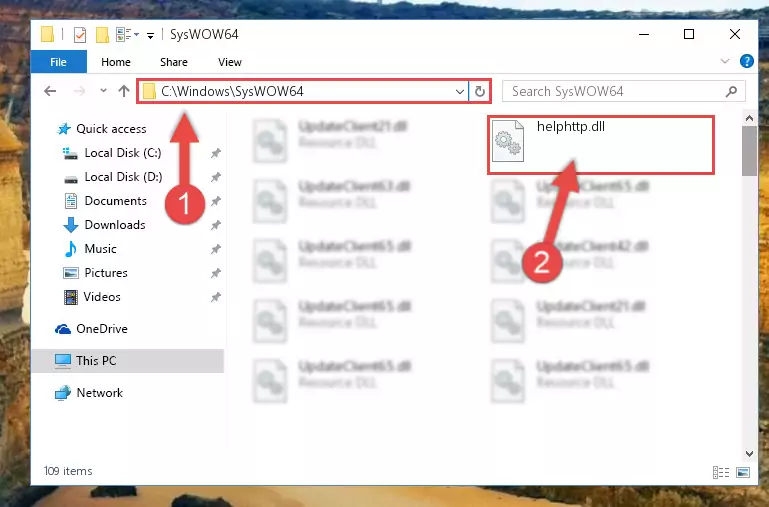Click the pin icon beside Local Disk (C:)
Image resolution: width=769 pixels, height=507 pixels.
point(215,153)
